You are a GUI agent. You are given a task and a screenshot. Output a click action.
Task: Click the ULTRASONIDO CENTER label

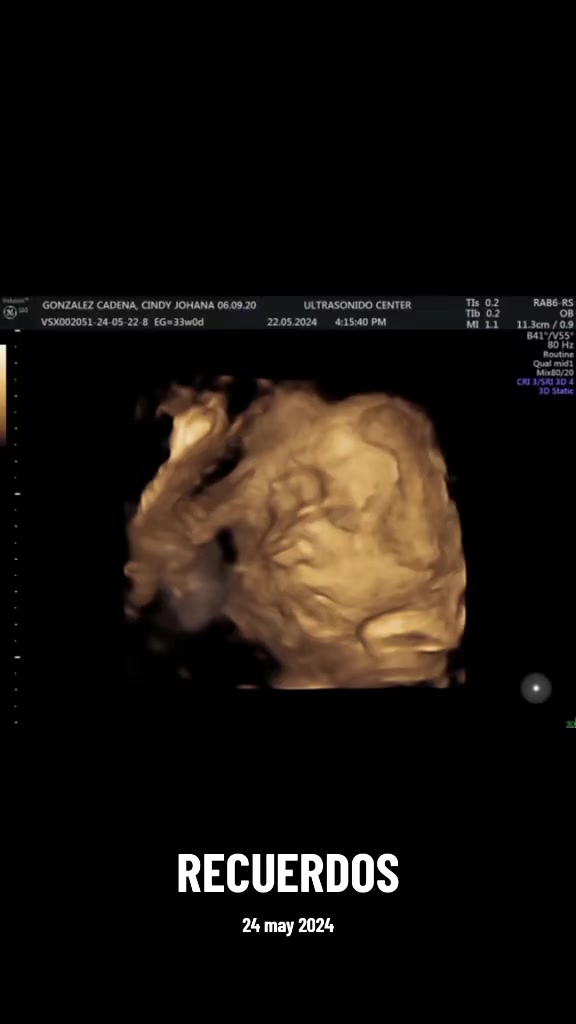357,305
